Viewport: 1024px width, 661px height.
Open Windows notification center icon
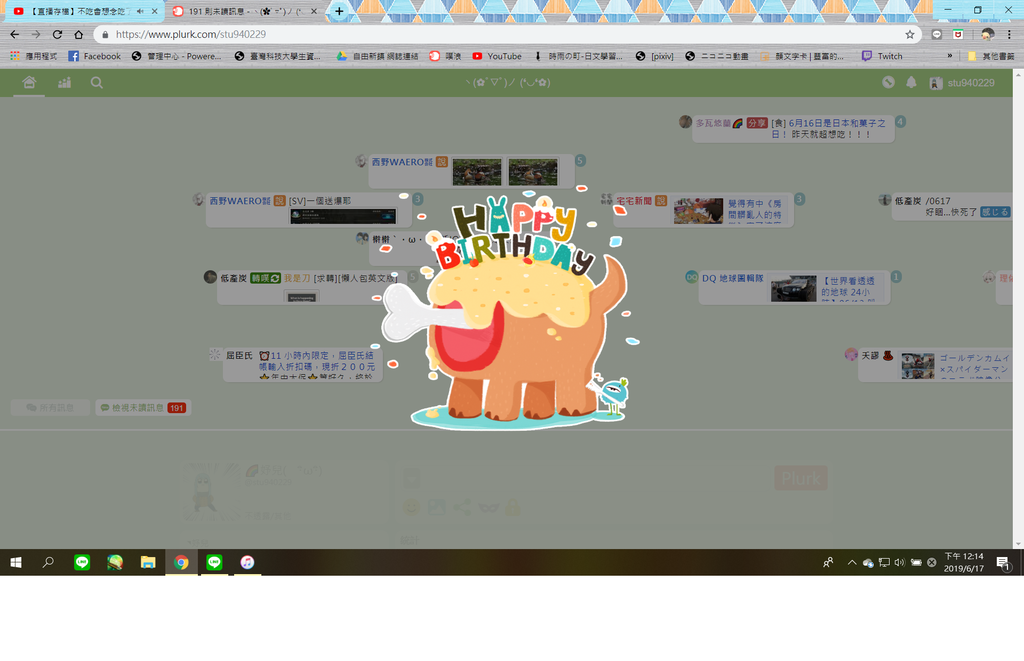click(1004, 563)
